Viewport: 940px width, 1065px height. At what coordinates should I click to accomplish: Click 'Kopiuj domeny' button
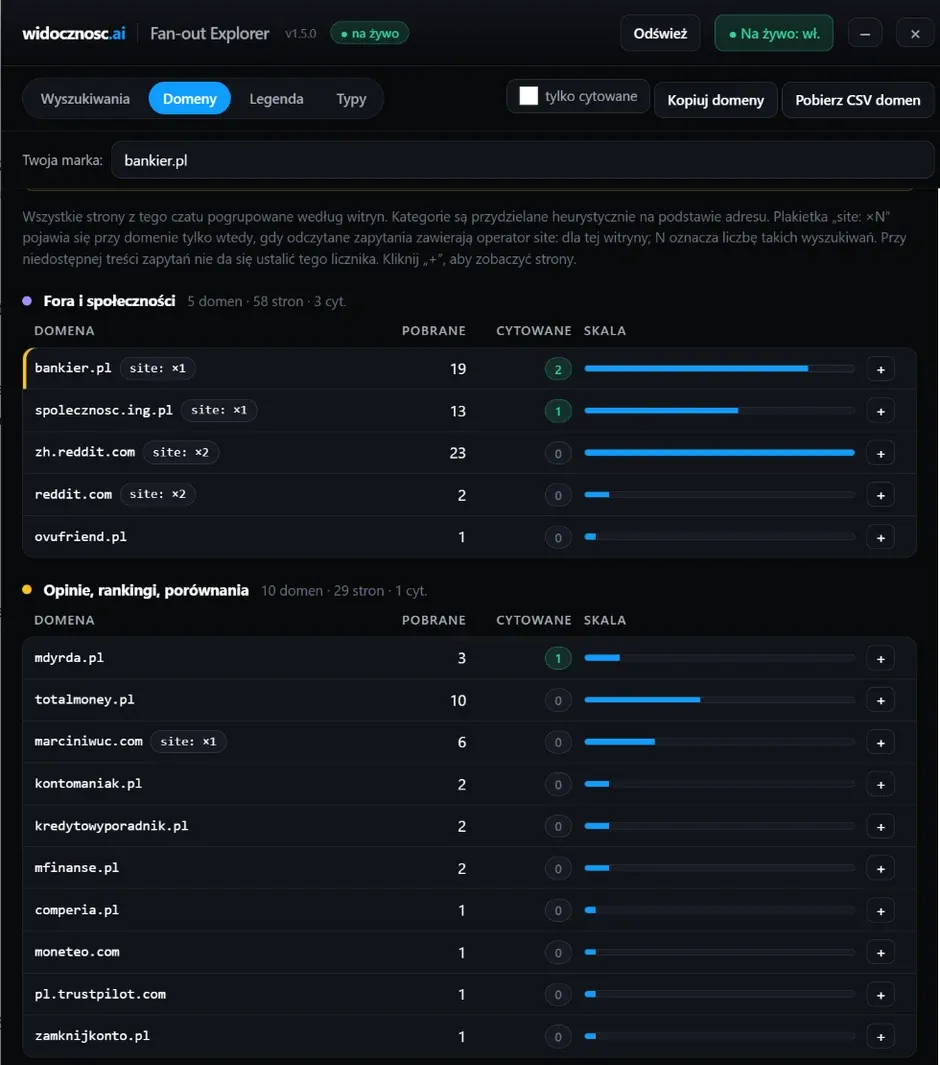(715, 100)
